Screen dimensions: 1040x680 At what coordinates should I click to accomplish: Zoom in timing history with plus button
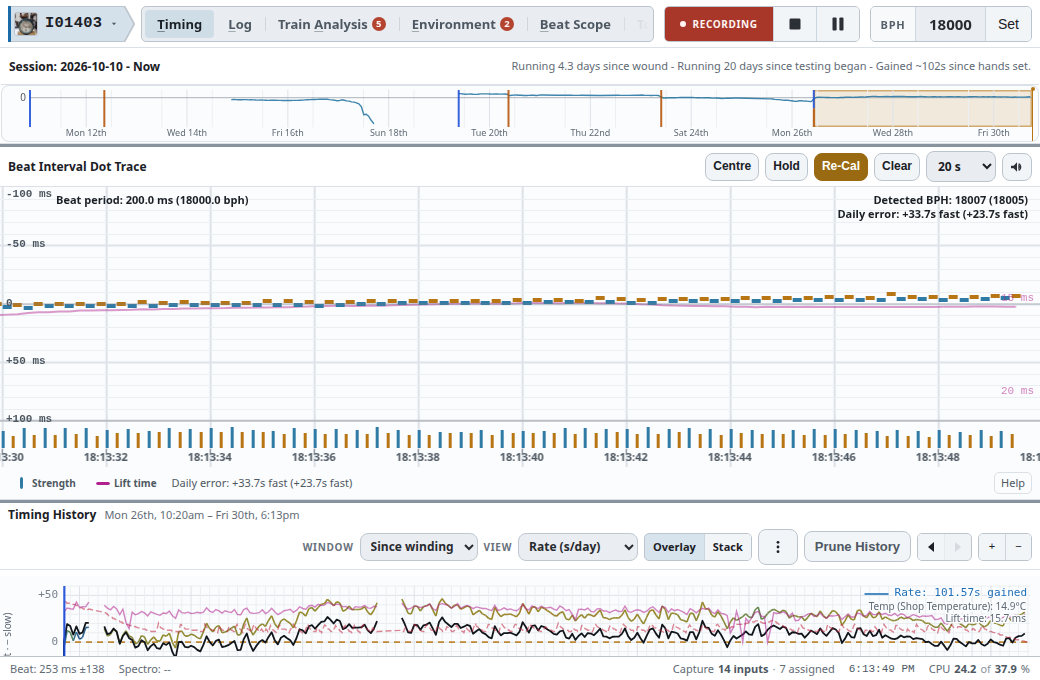[992, 547]
